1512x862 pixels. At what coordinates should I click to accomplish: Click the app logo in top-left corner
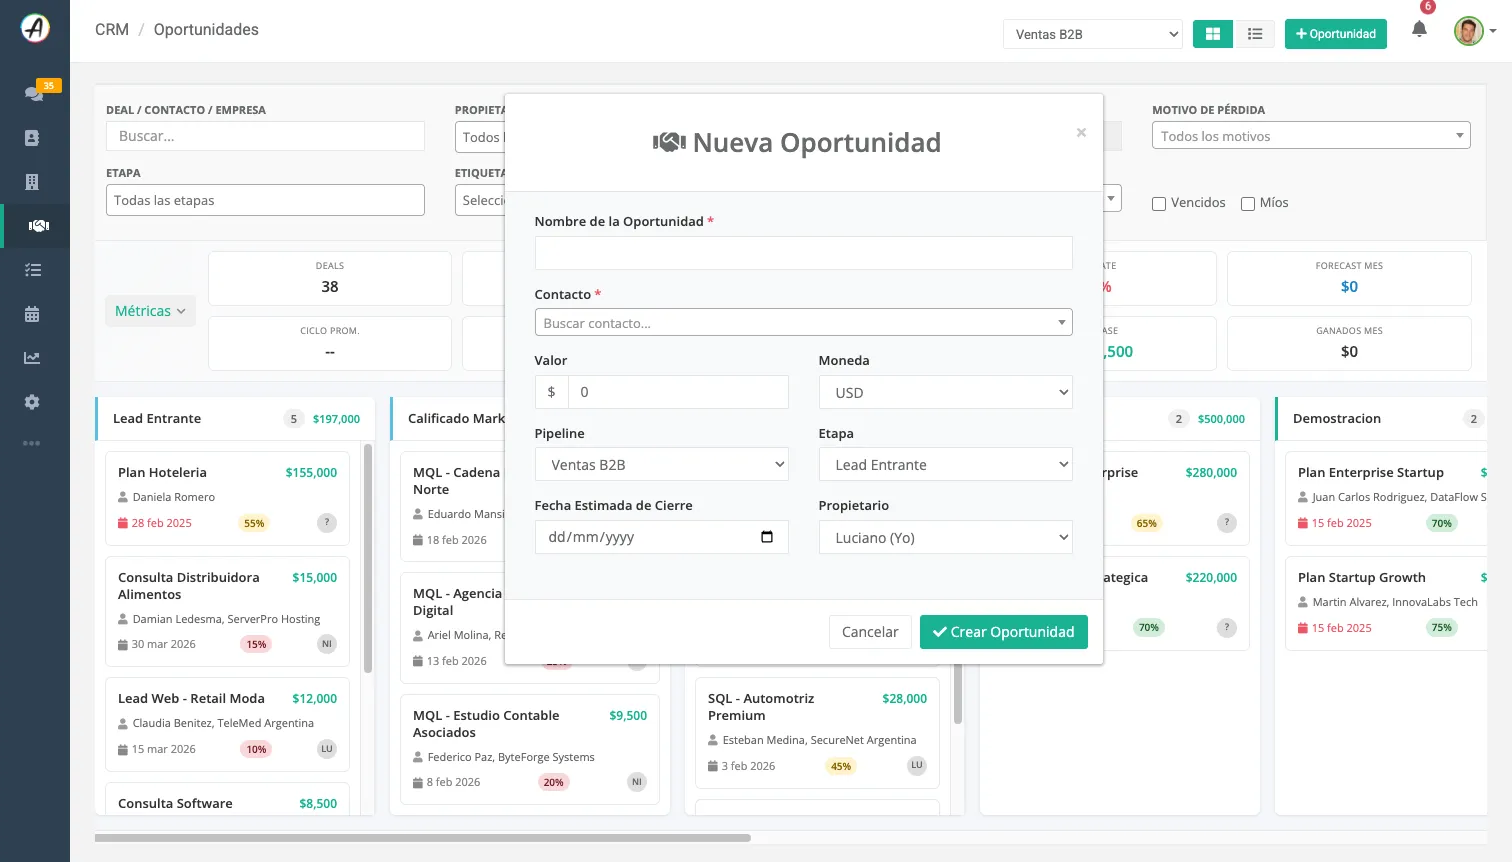click(35, 28)
